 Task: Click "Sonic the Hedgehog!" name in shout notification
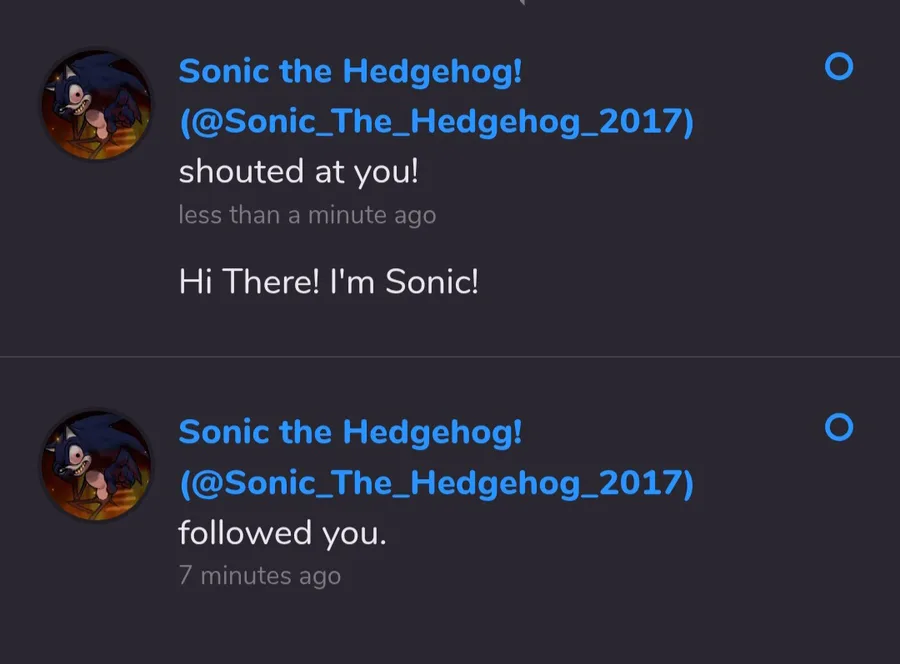(350, 72)
